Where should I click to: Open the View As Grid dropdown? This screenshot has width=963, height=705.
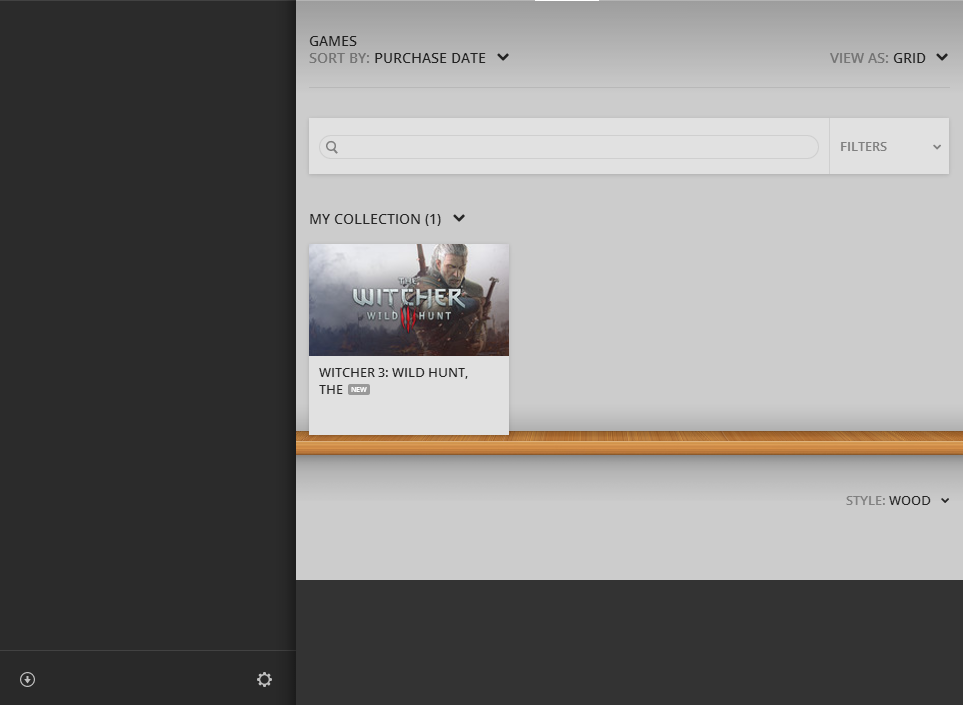(889, 58)
